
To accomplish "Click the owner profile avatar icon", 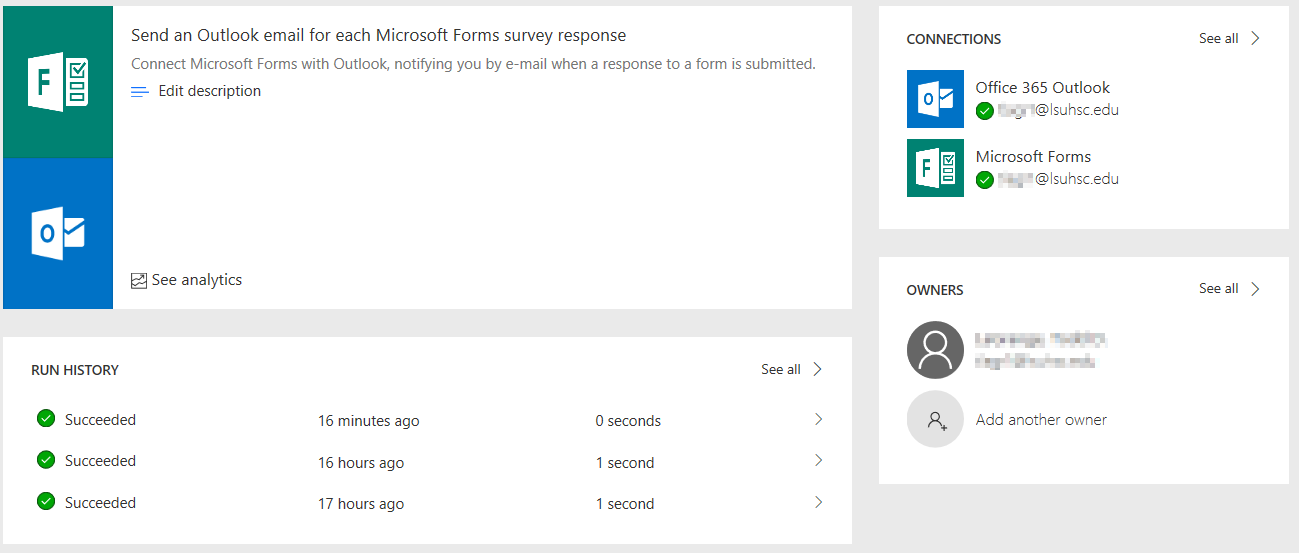I will (x=935, y=350).
